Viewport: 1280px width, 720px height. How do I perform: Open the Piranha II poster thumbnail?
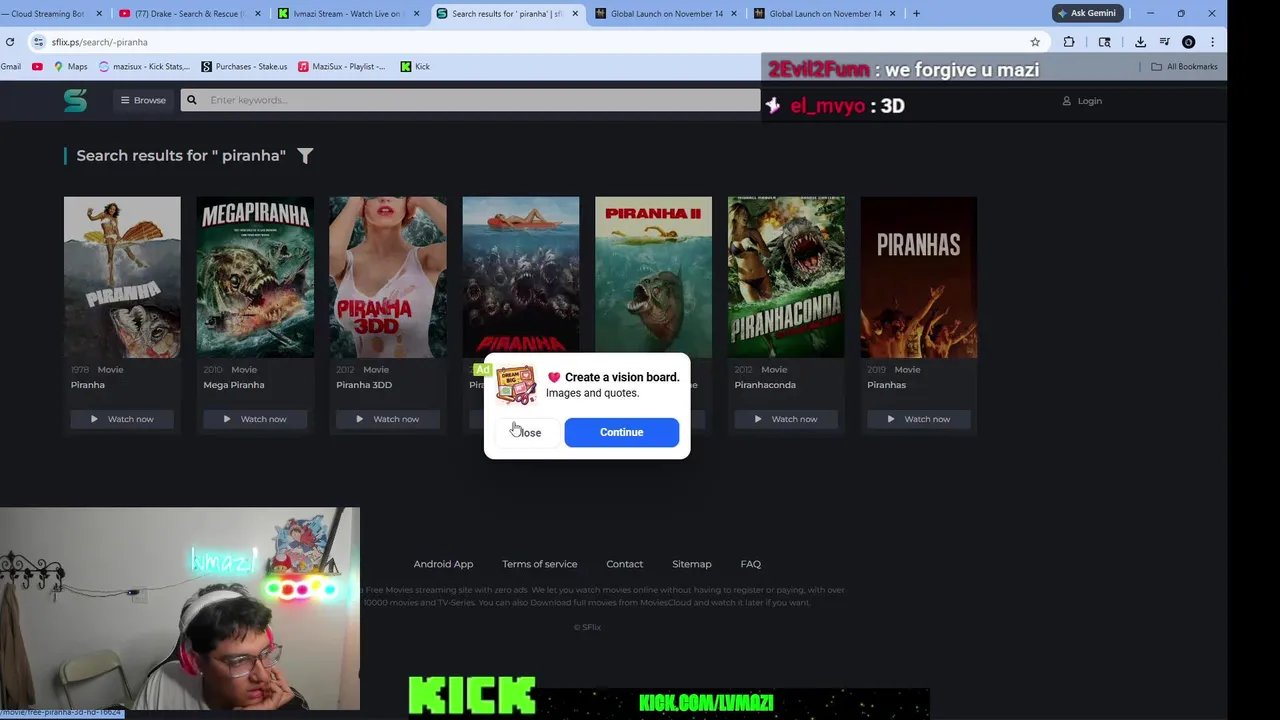[653, 275]
